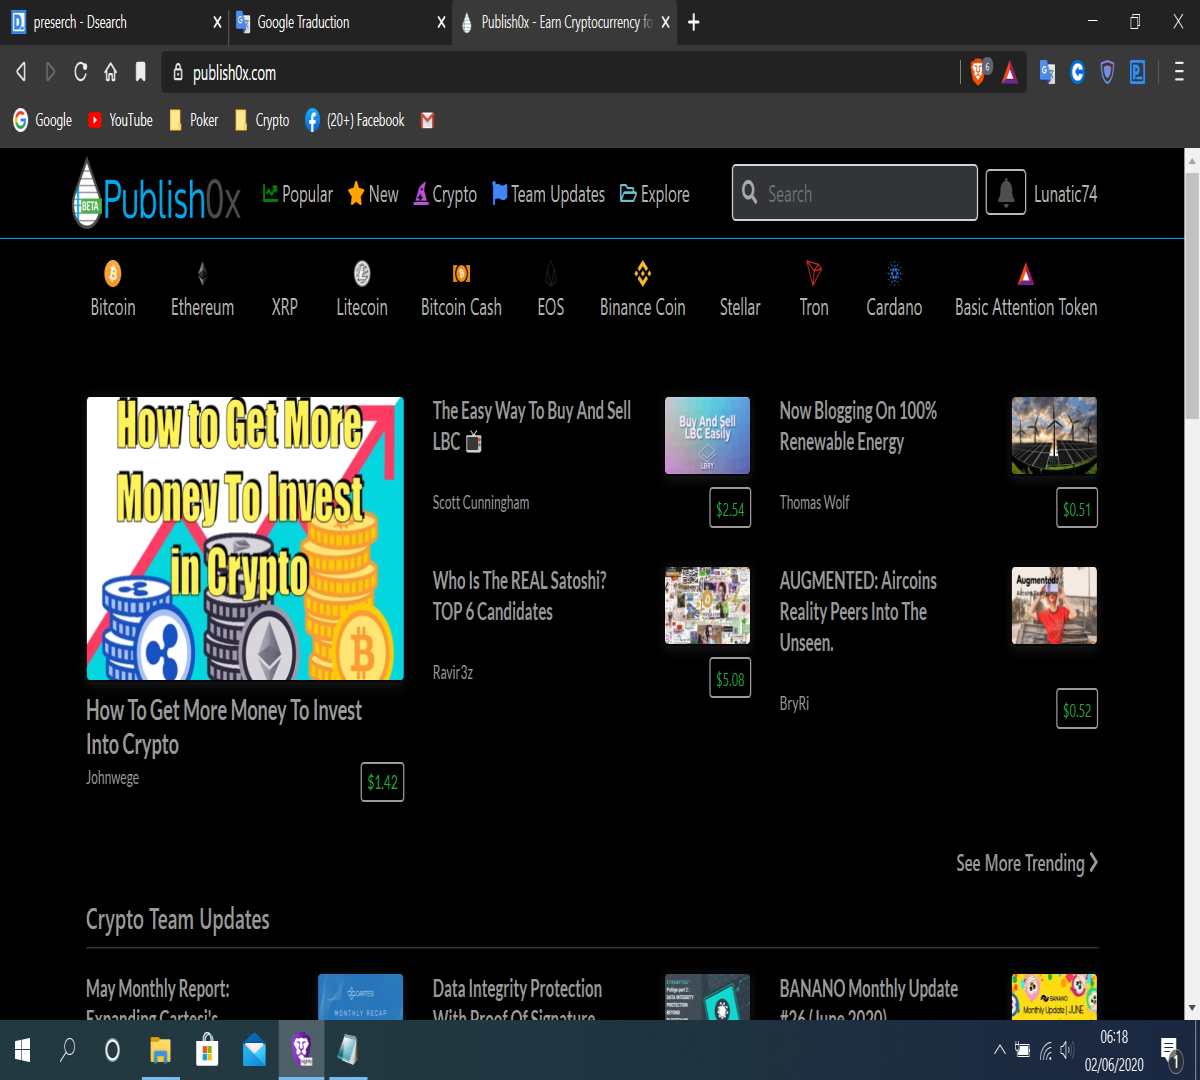This screenshot has height=1080, width=1200.
Task: Open the article Who Is The REAL Satoshi
Action: tap(520, 596)
